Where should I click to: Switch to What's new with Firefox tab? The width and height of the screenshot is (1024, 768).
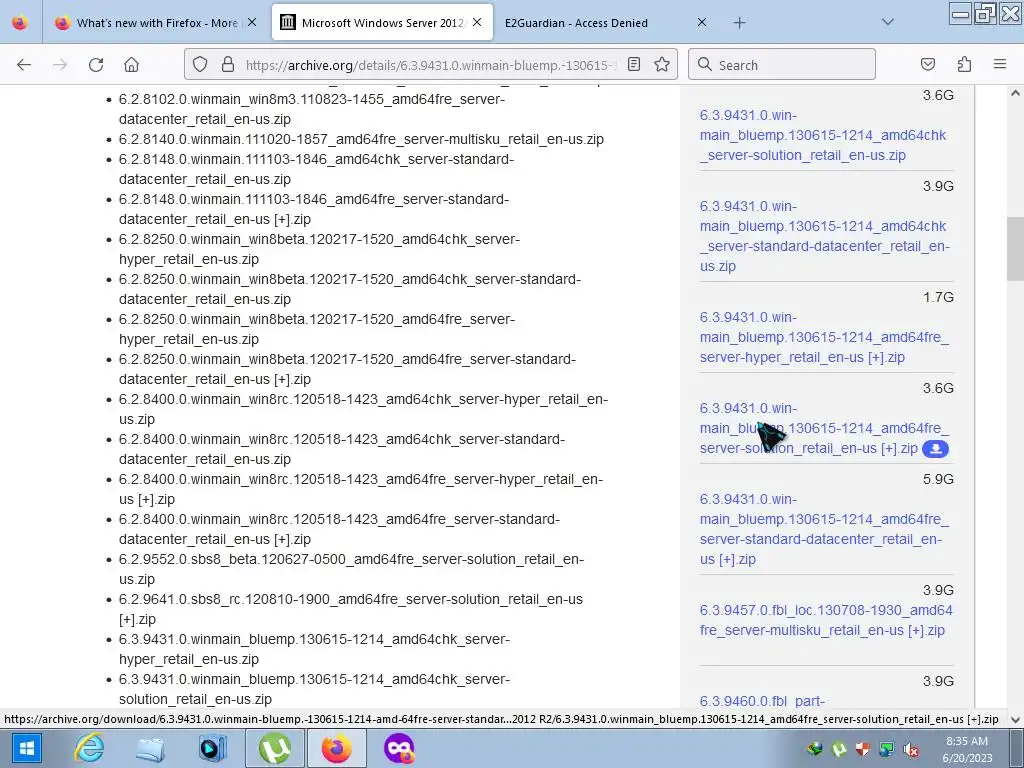[x=155, y=23]
